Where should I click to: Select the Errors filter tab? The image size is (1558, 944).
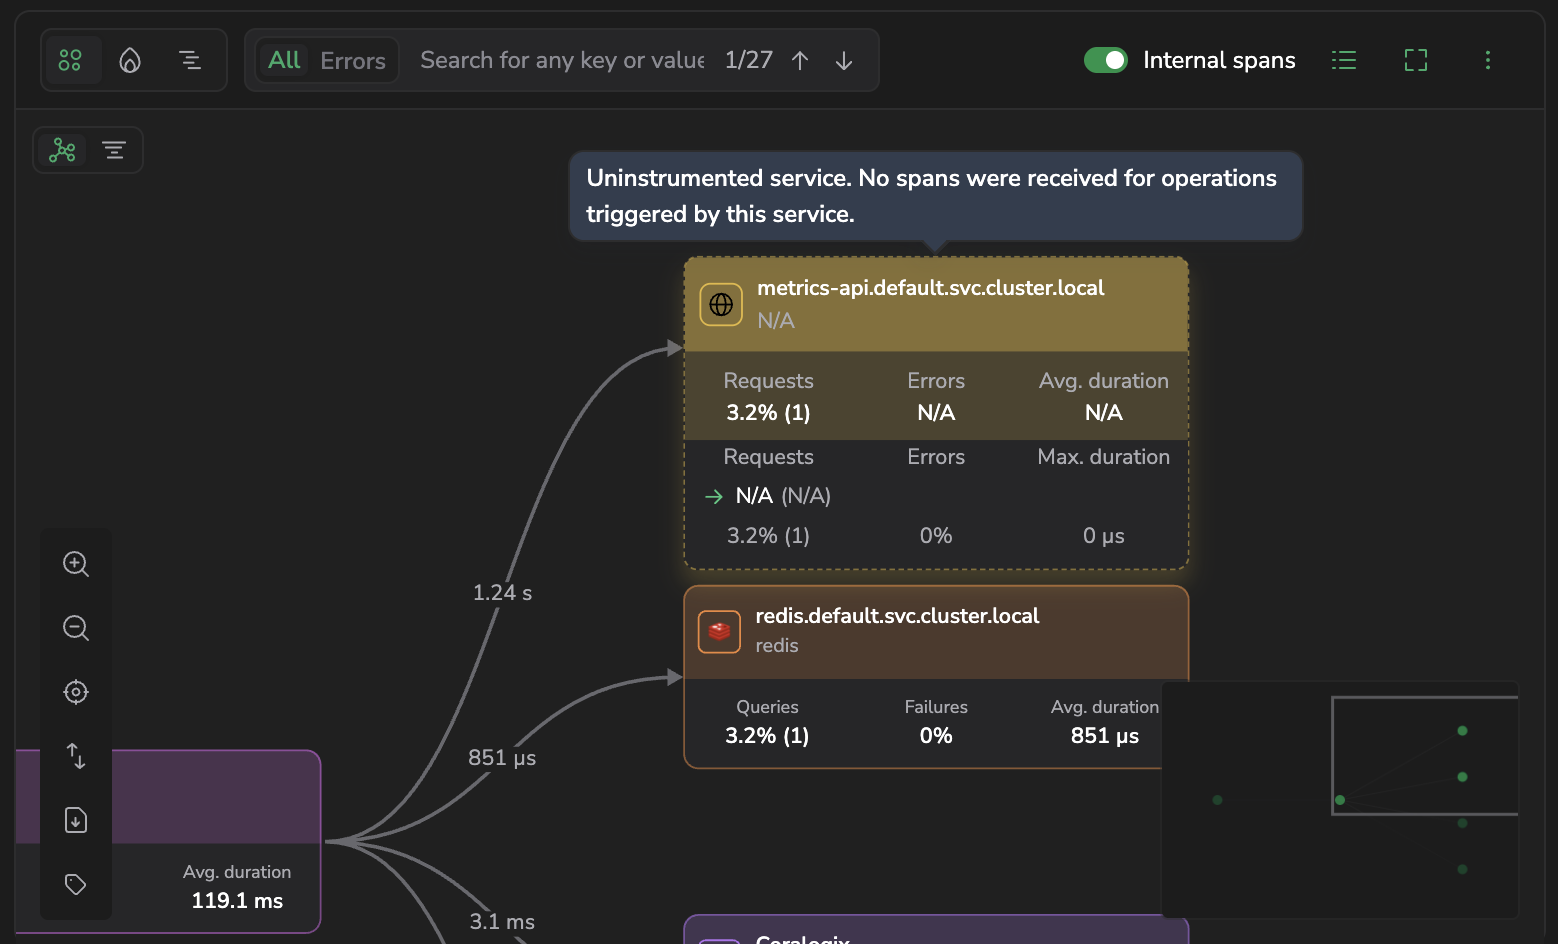353,60
